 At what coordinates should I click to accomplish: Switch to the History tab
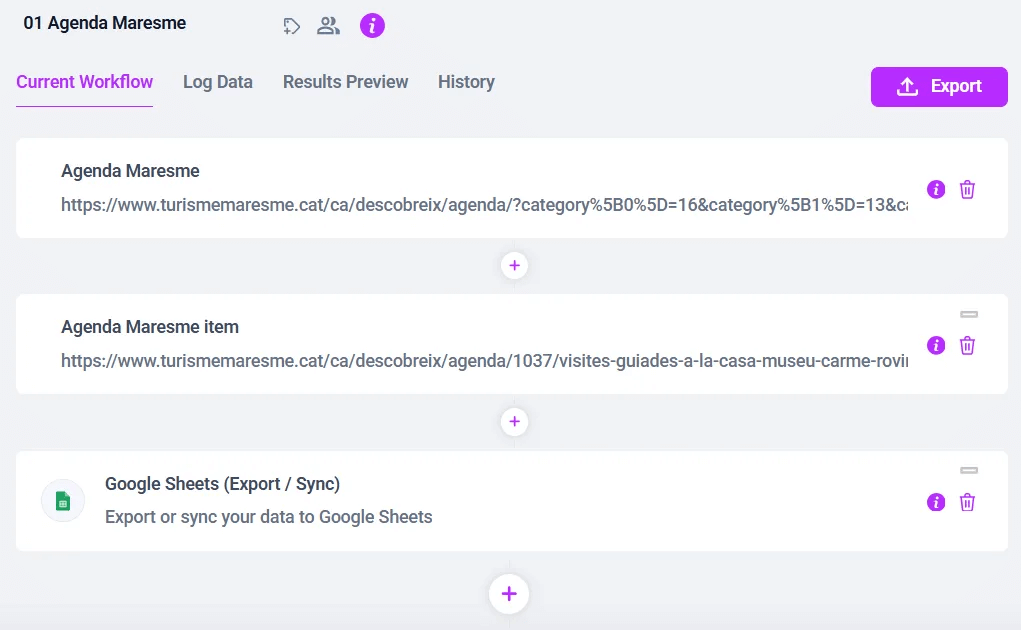pyautogui.click(x=466, y=82)
